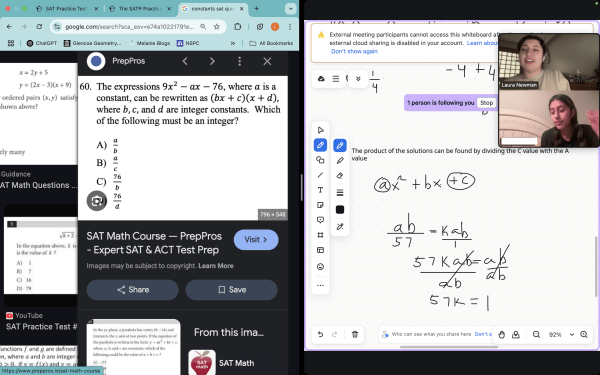The height and width of the screenshot is (375, 600).
Task: Undo last whiteboard action
Action: [320, 334]
